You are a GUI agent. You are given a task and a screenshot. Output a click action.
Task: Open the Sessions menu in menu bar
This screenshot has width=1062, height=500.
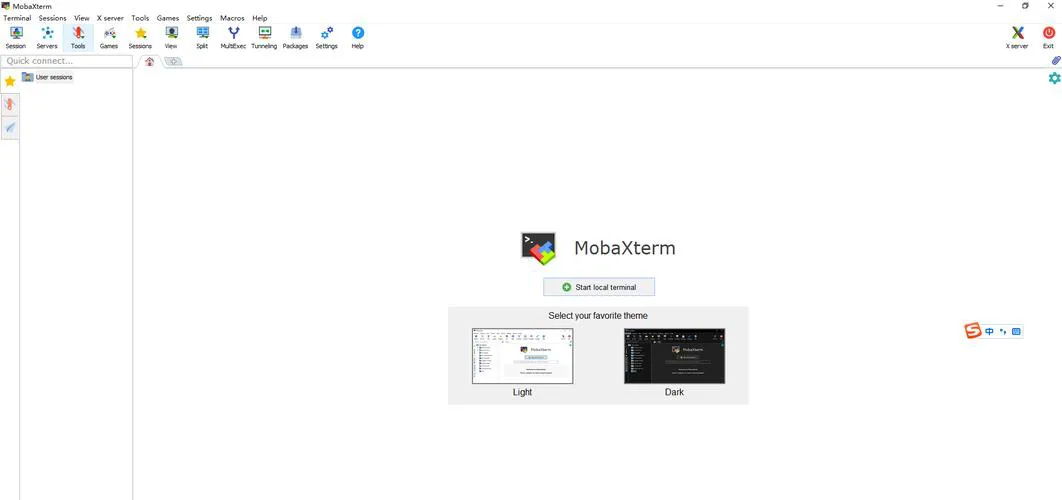pos(52,18)
